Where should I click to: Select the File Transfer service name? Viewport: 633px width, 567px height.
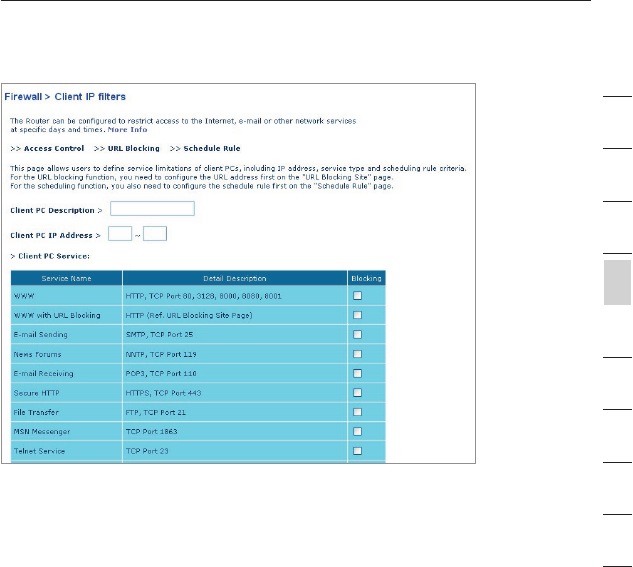coord(36,412)
